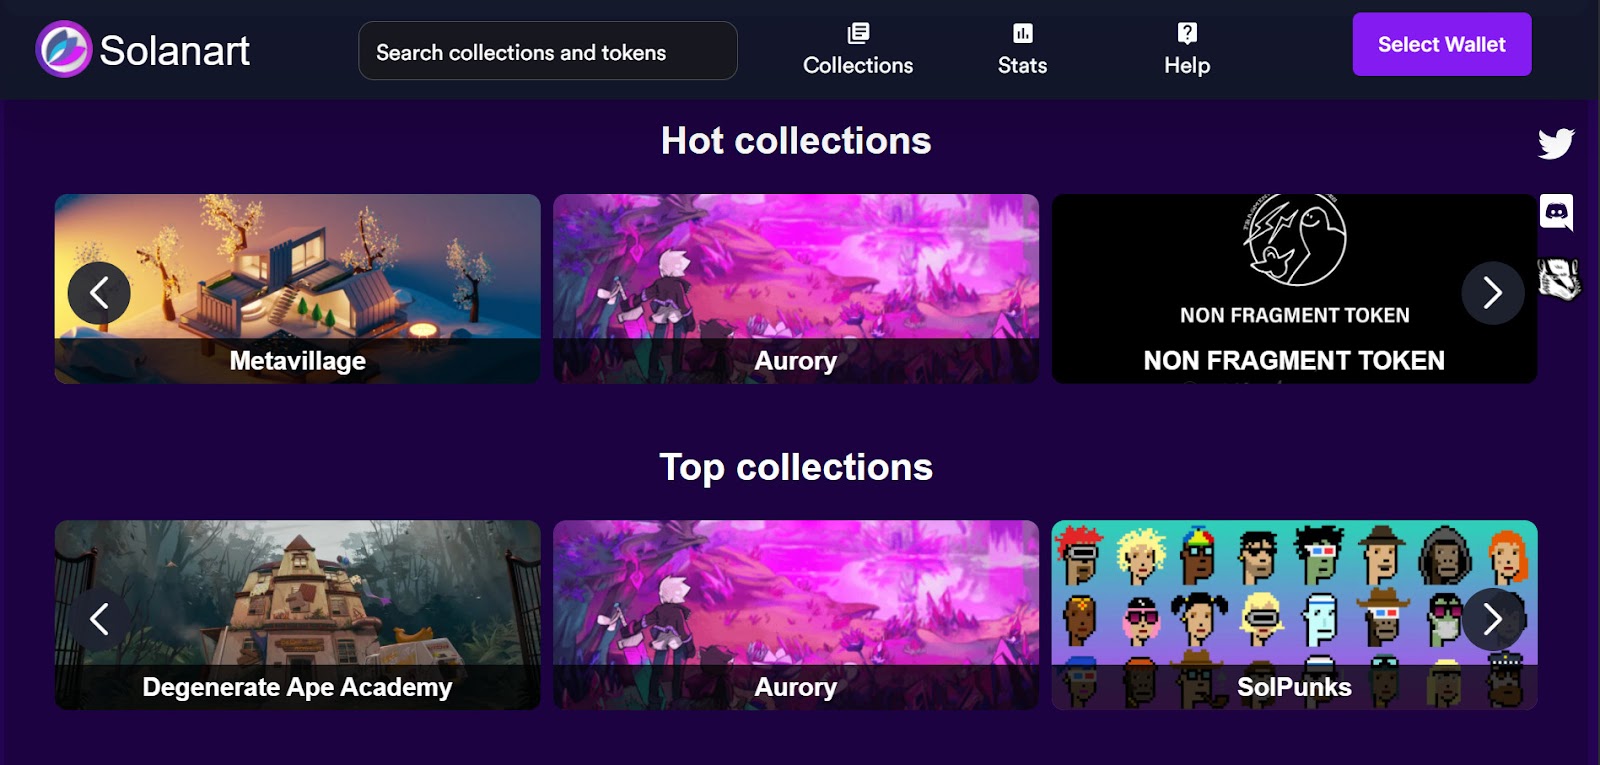Open the Twitter bird icon link
The width and height of the screenshot is (1600, 765).
point(1556,143)
